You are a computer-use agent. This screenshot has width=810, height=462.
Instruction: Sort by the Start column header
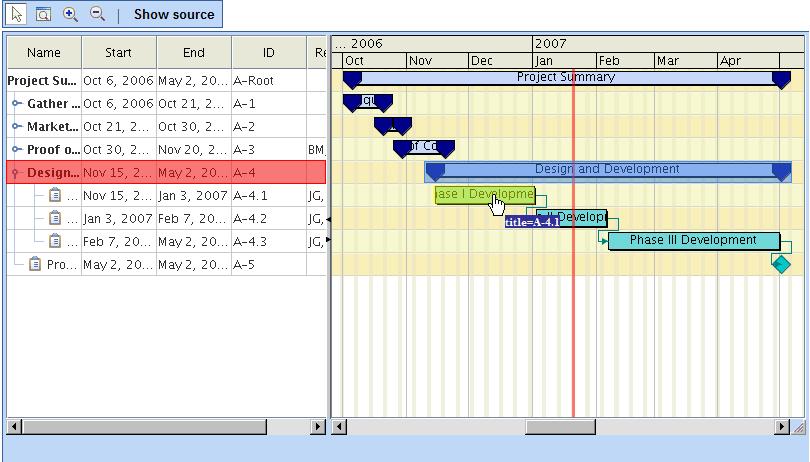(x=118, y=53)
